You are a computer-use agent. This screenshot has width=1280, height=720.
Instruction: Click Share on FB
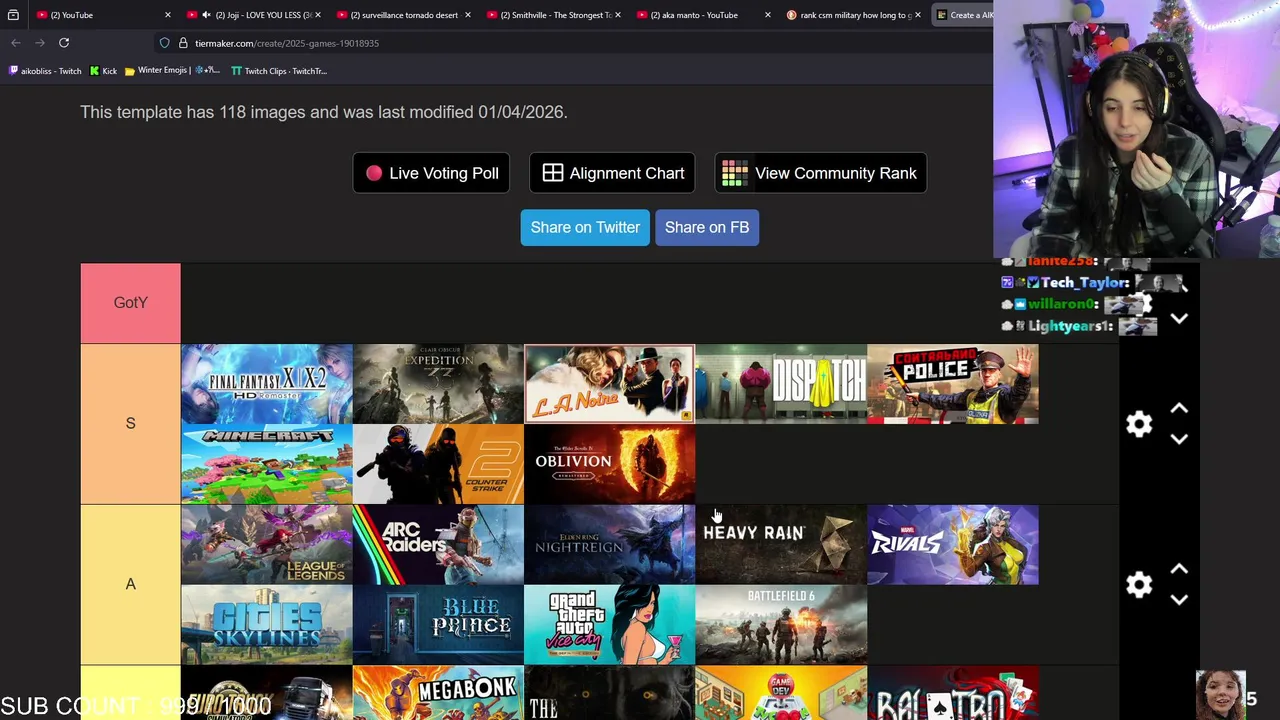707,227
